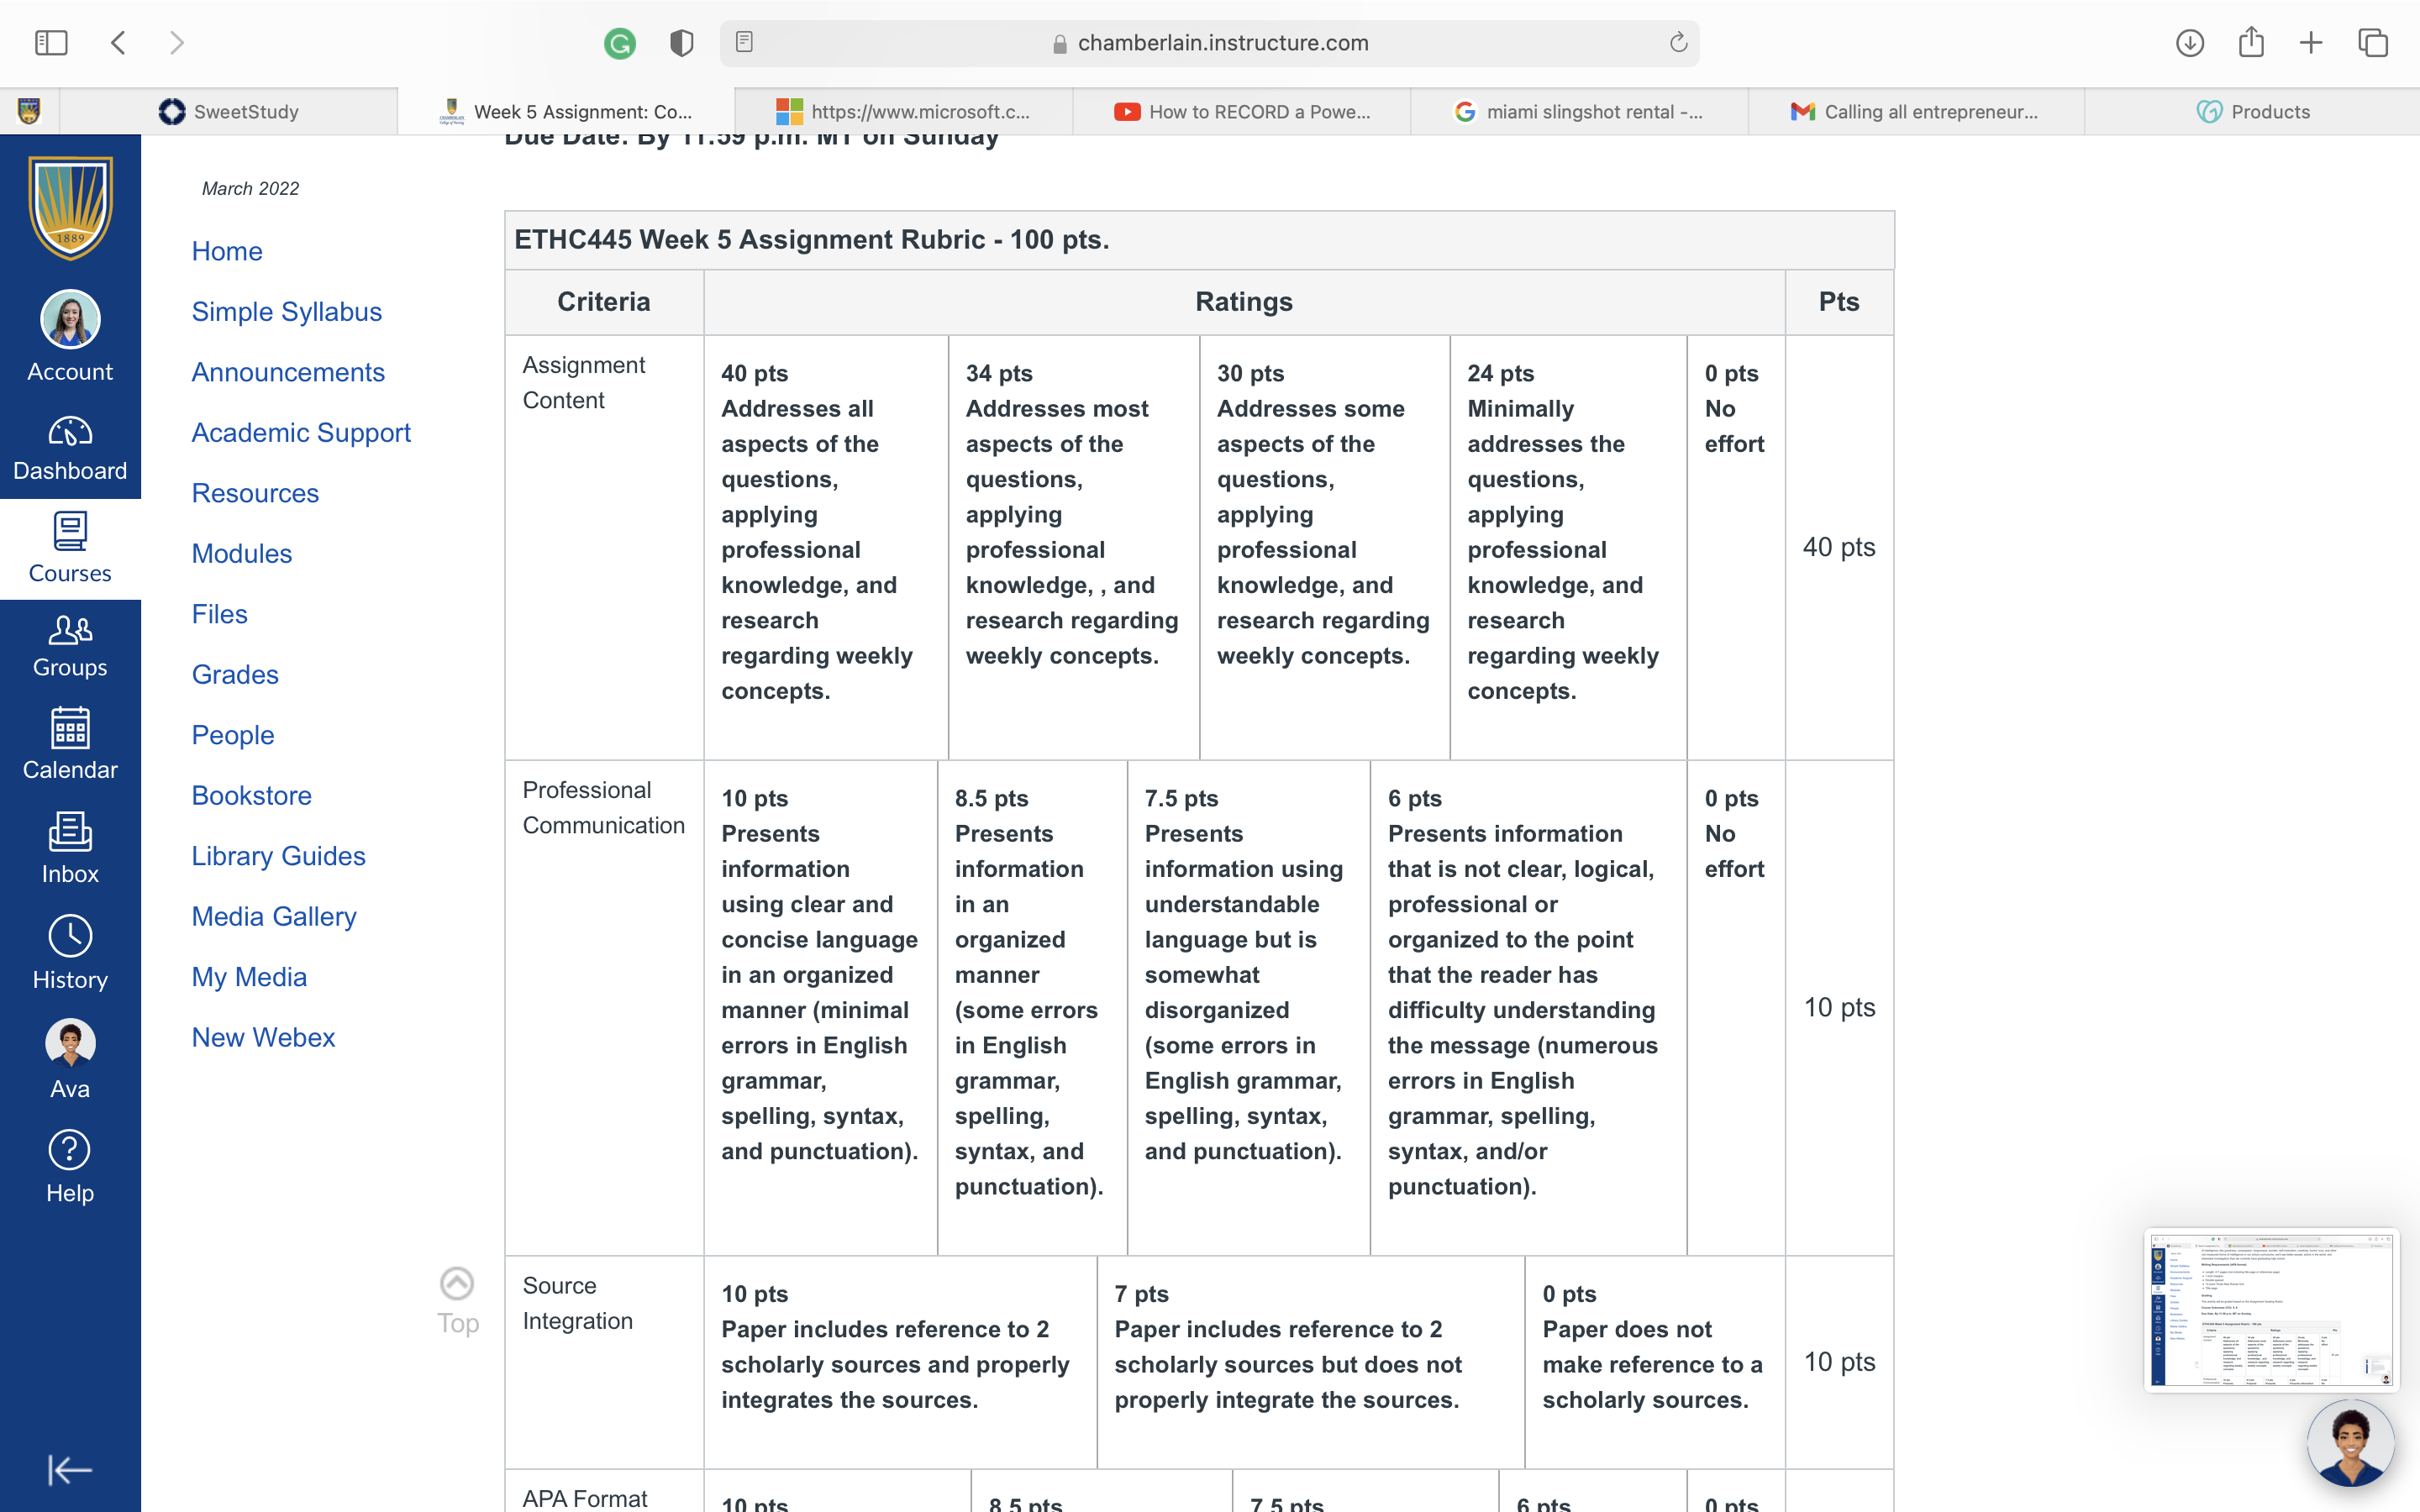This screenshot has width=2420, height=1512.
Task: Switch to the SweetStudy tab
Action: point(229,112)
